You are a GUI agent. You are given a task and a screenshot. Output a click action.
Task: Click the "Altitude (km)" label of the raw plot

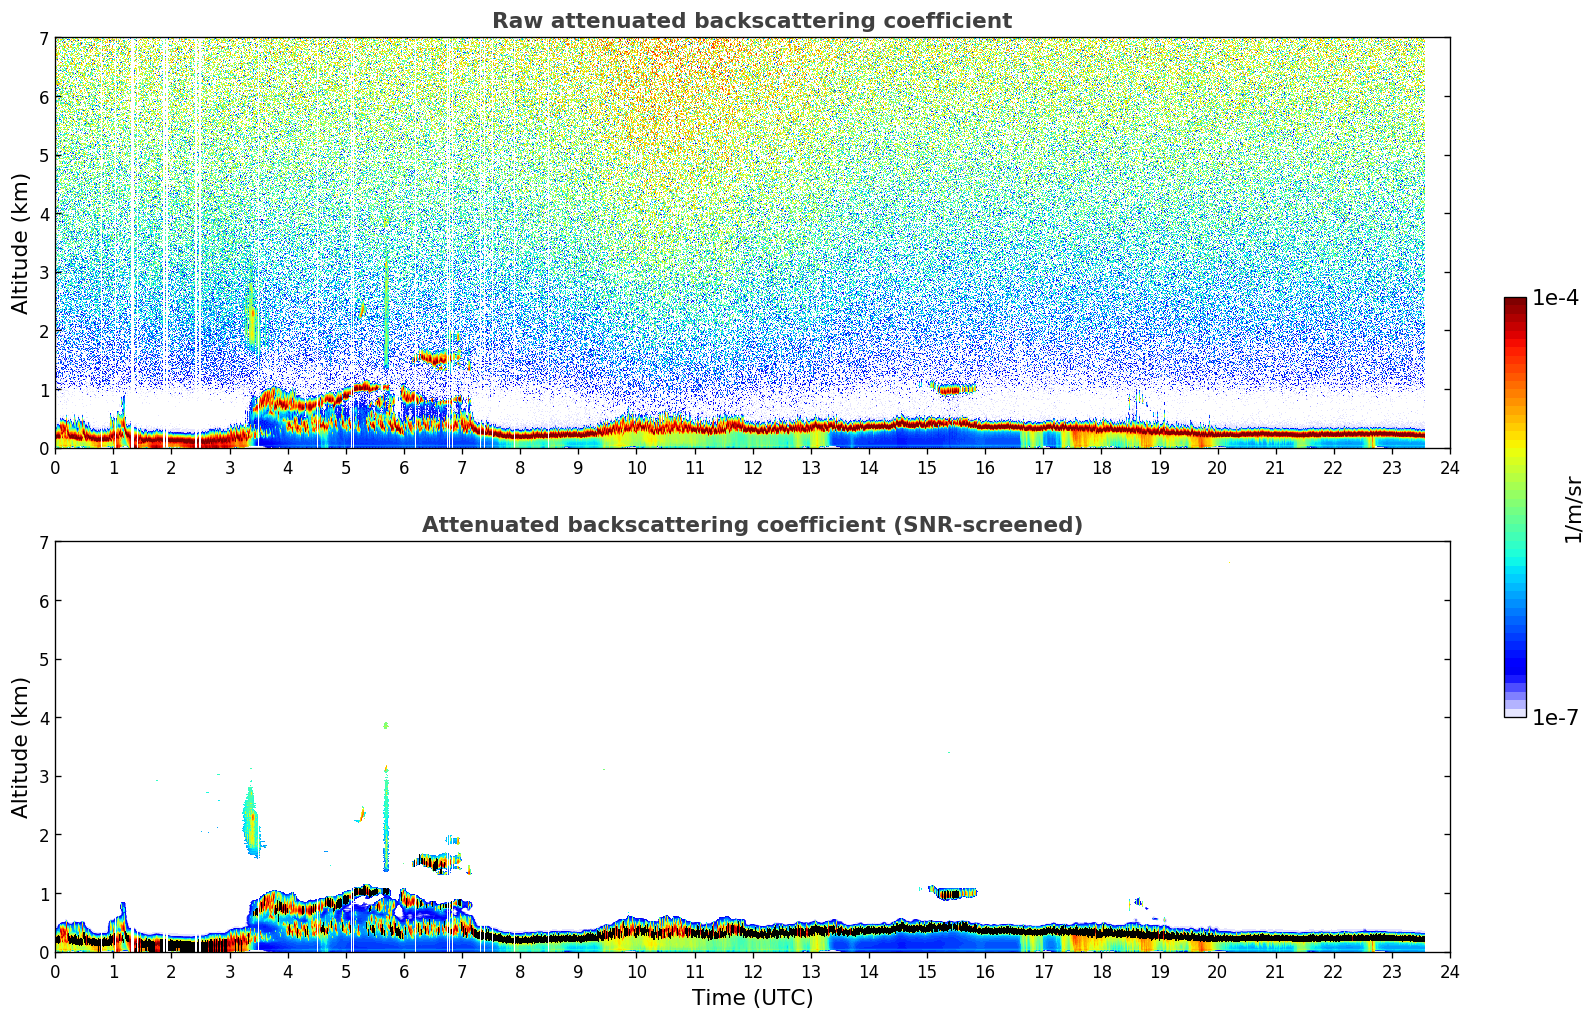click(21, 243)
